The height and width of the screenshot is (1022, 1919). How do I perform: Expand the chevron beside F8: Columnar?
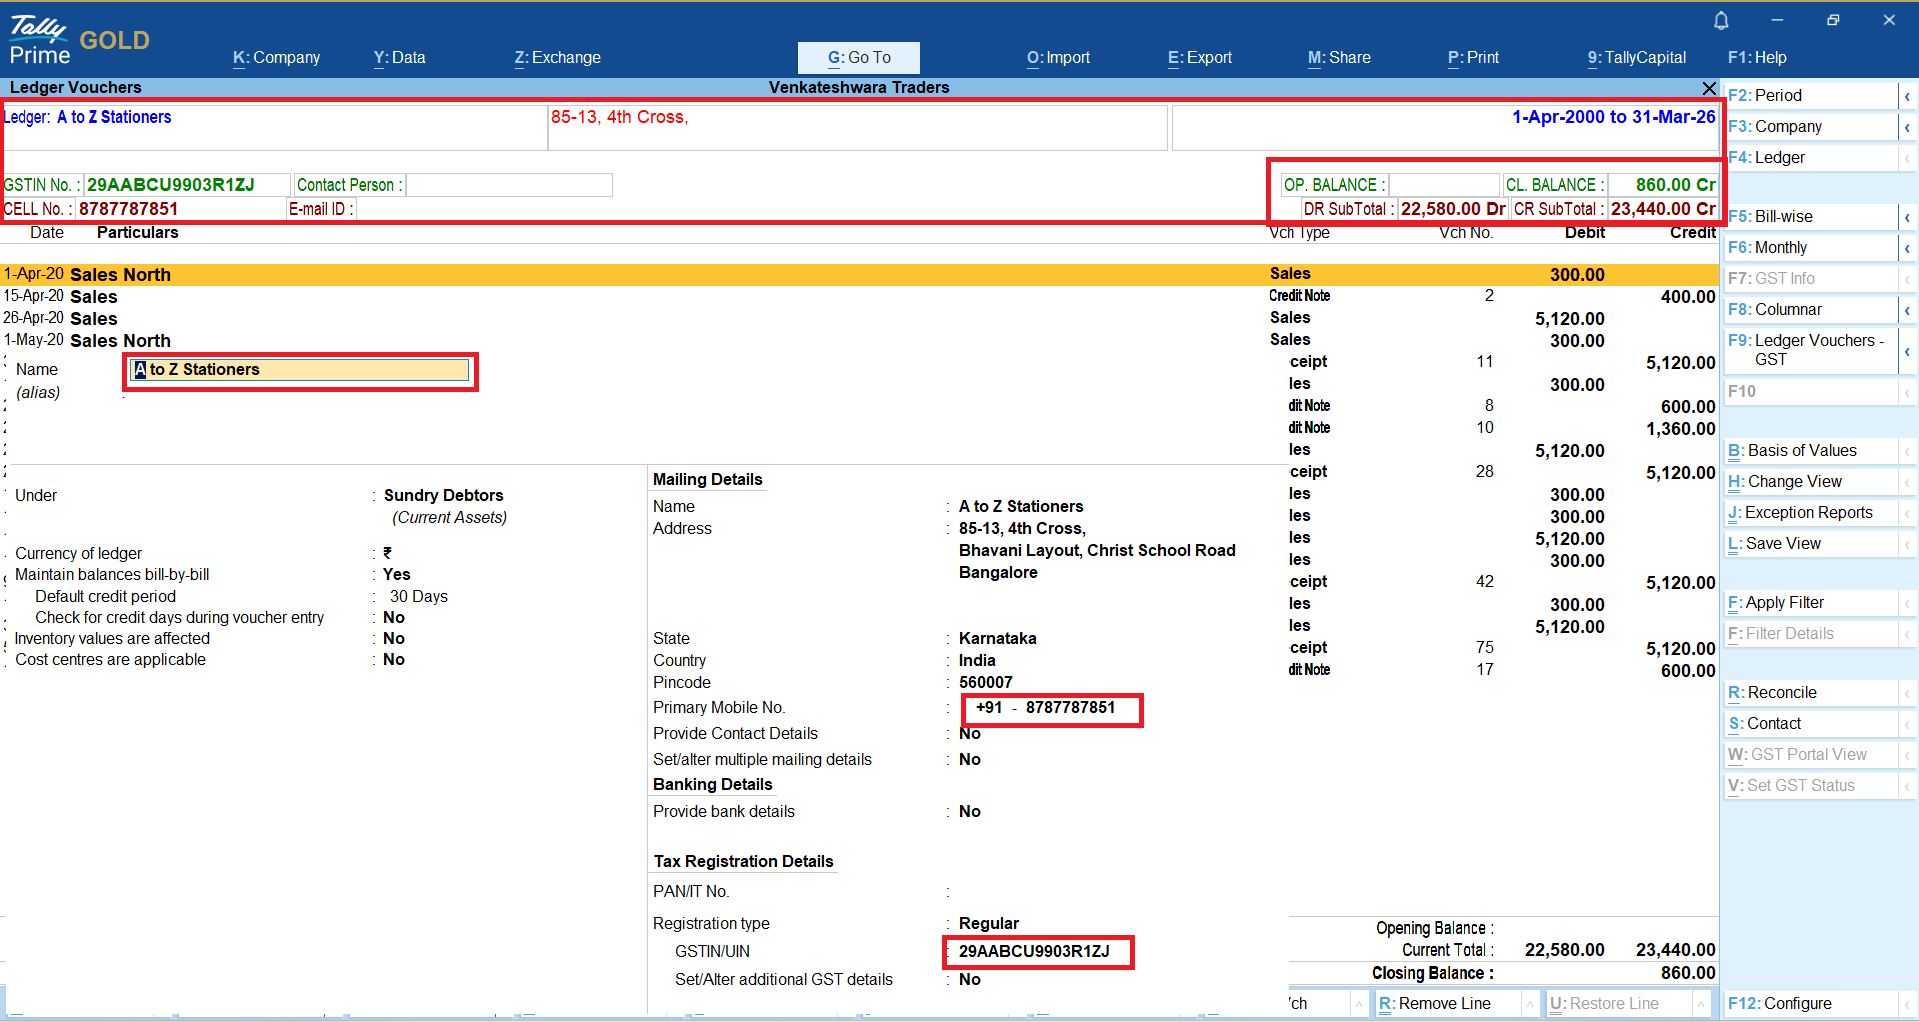coord(1907,310)
